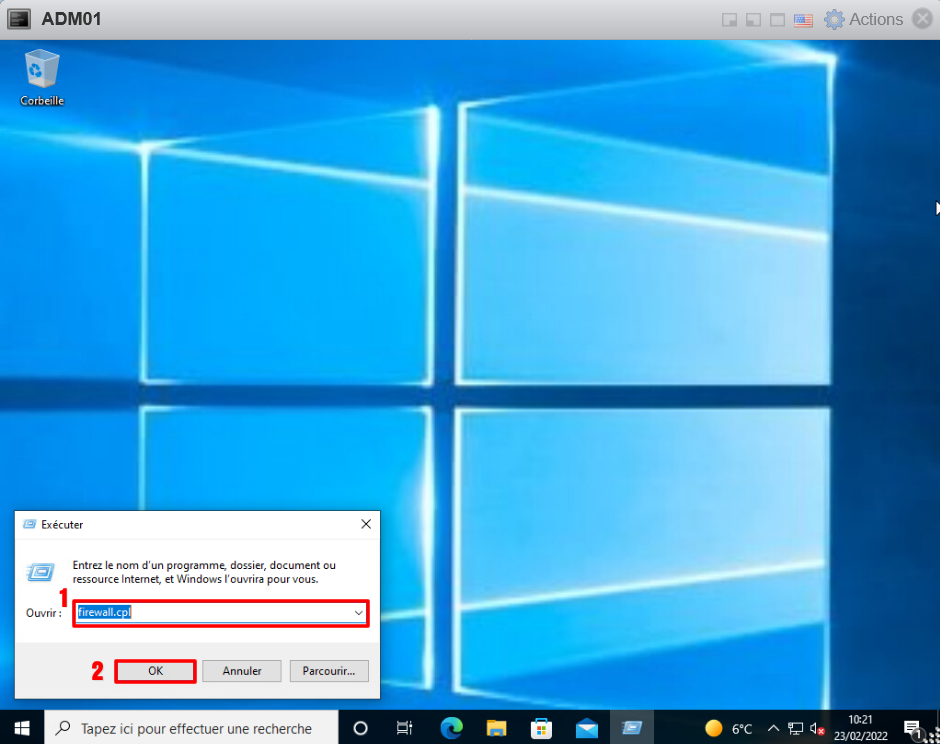
Task: Open Microsoft Store from the taskbar
Action: 541,728
